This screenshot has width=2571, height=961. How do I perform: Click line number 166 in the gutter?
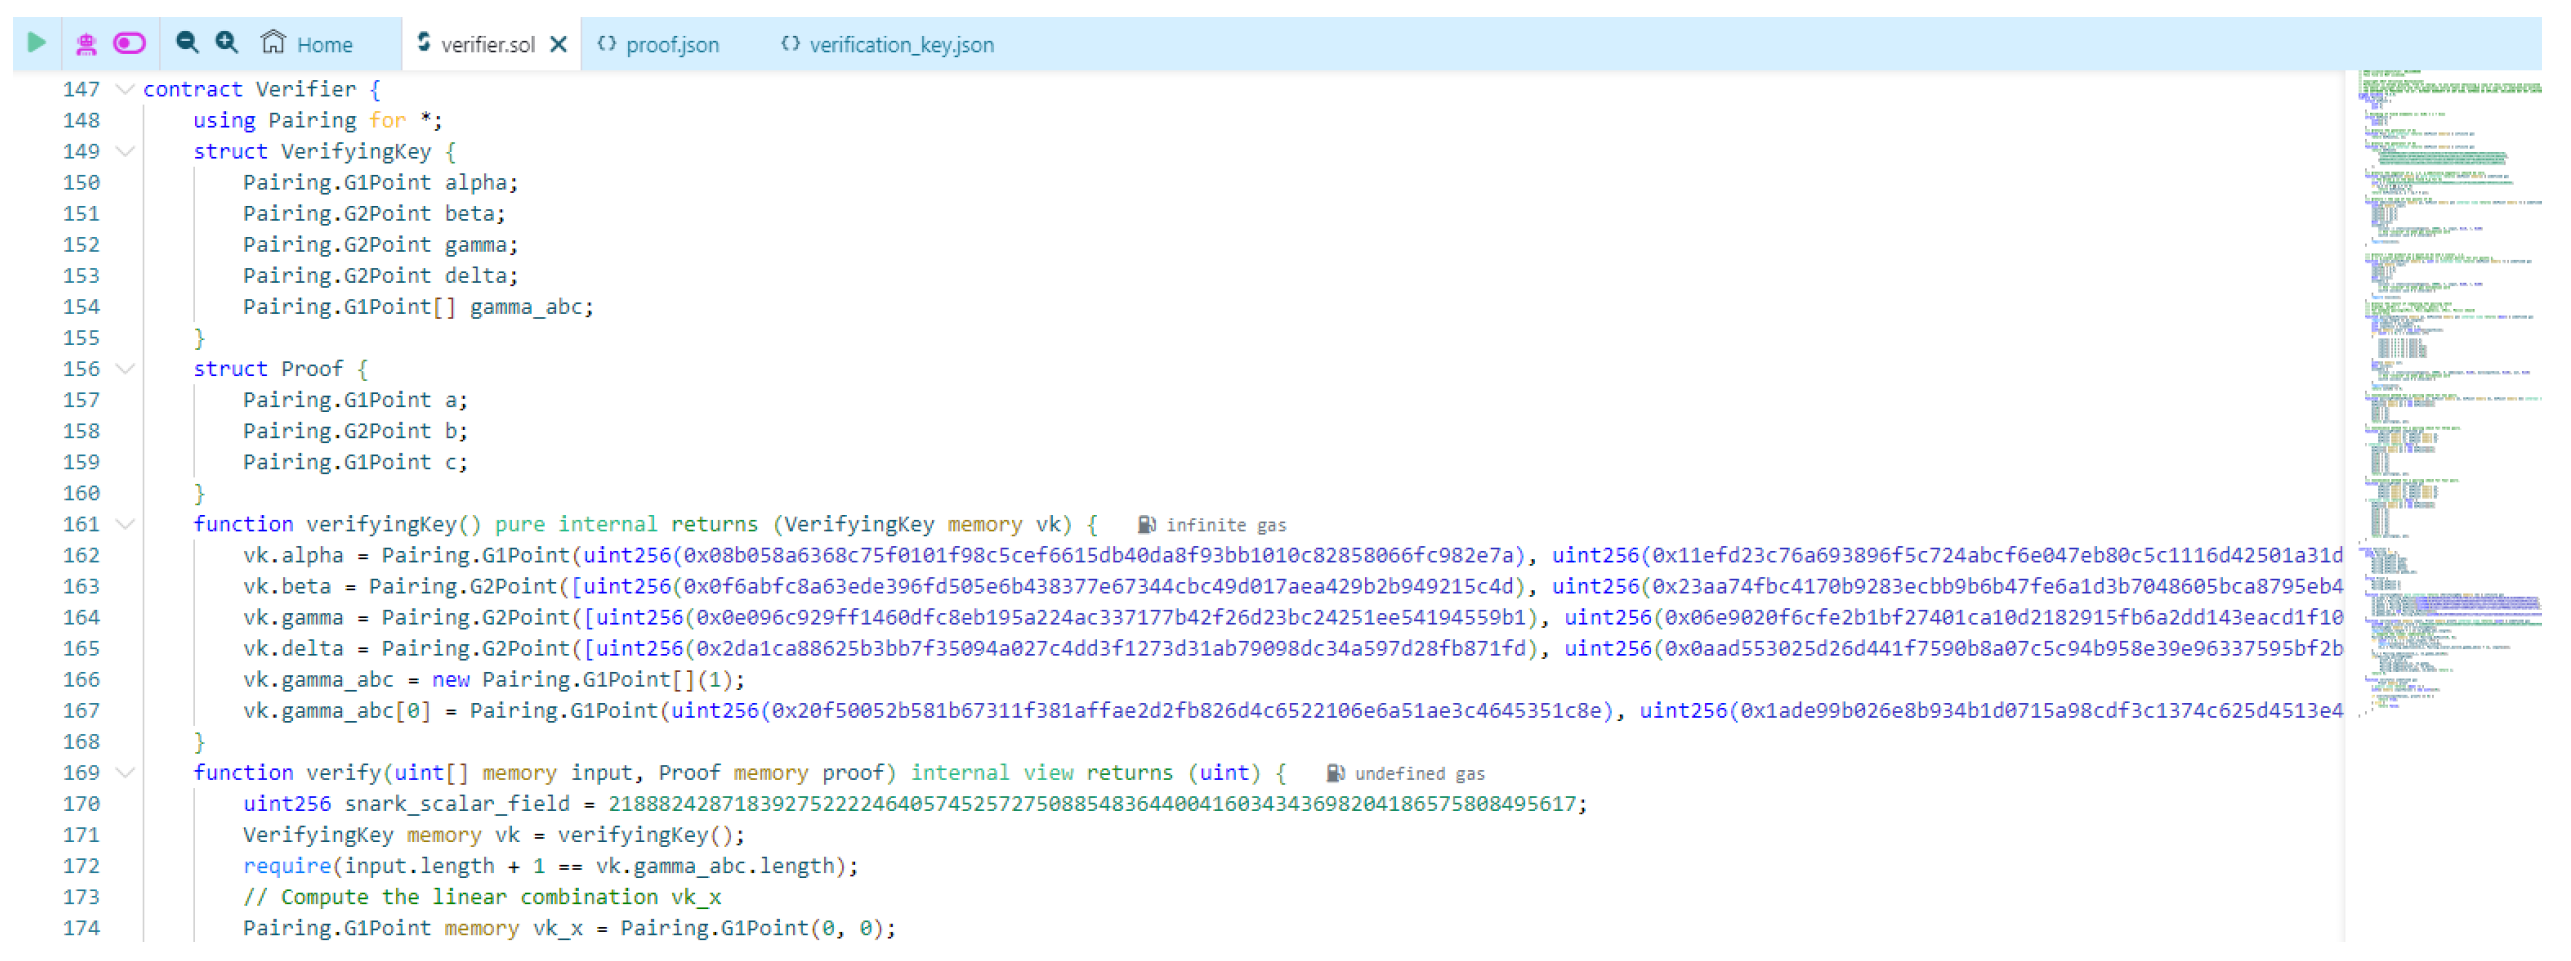tap(81, 680)
